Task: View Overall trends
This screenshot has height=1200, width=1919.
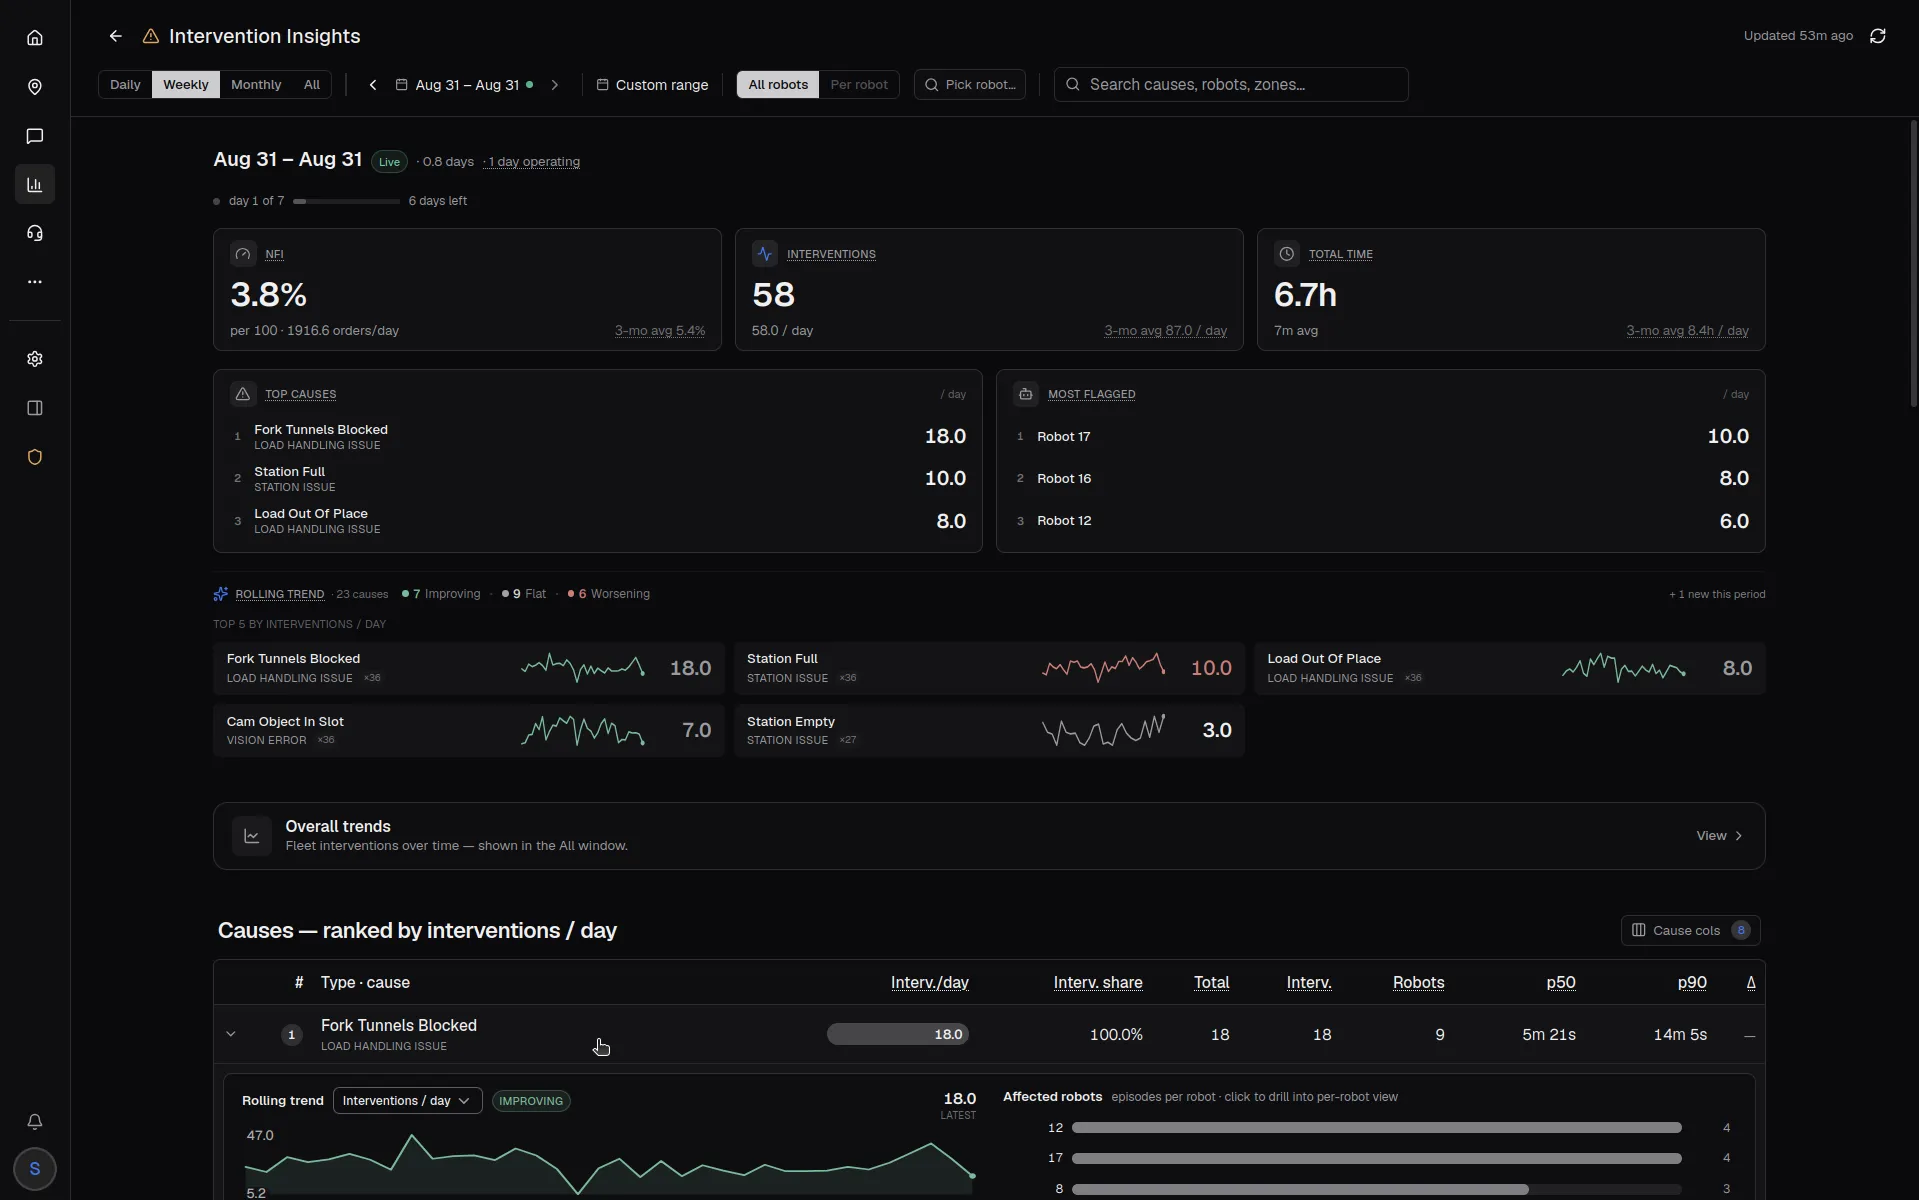Action: [1720, 836]
